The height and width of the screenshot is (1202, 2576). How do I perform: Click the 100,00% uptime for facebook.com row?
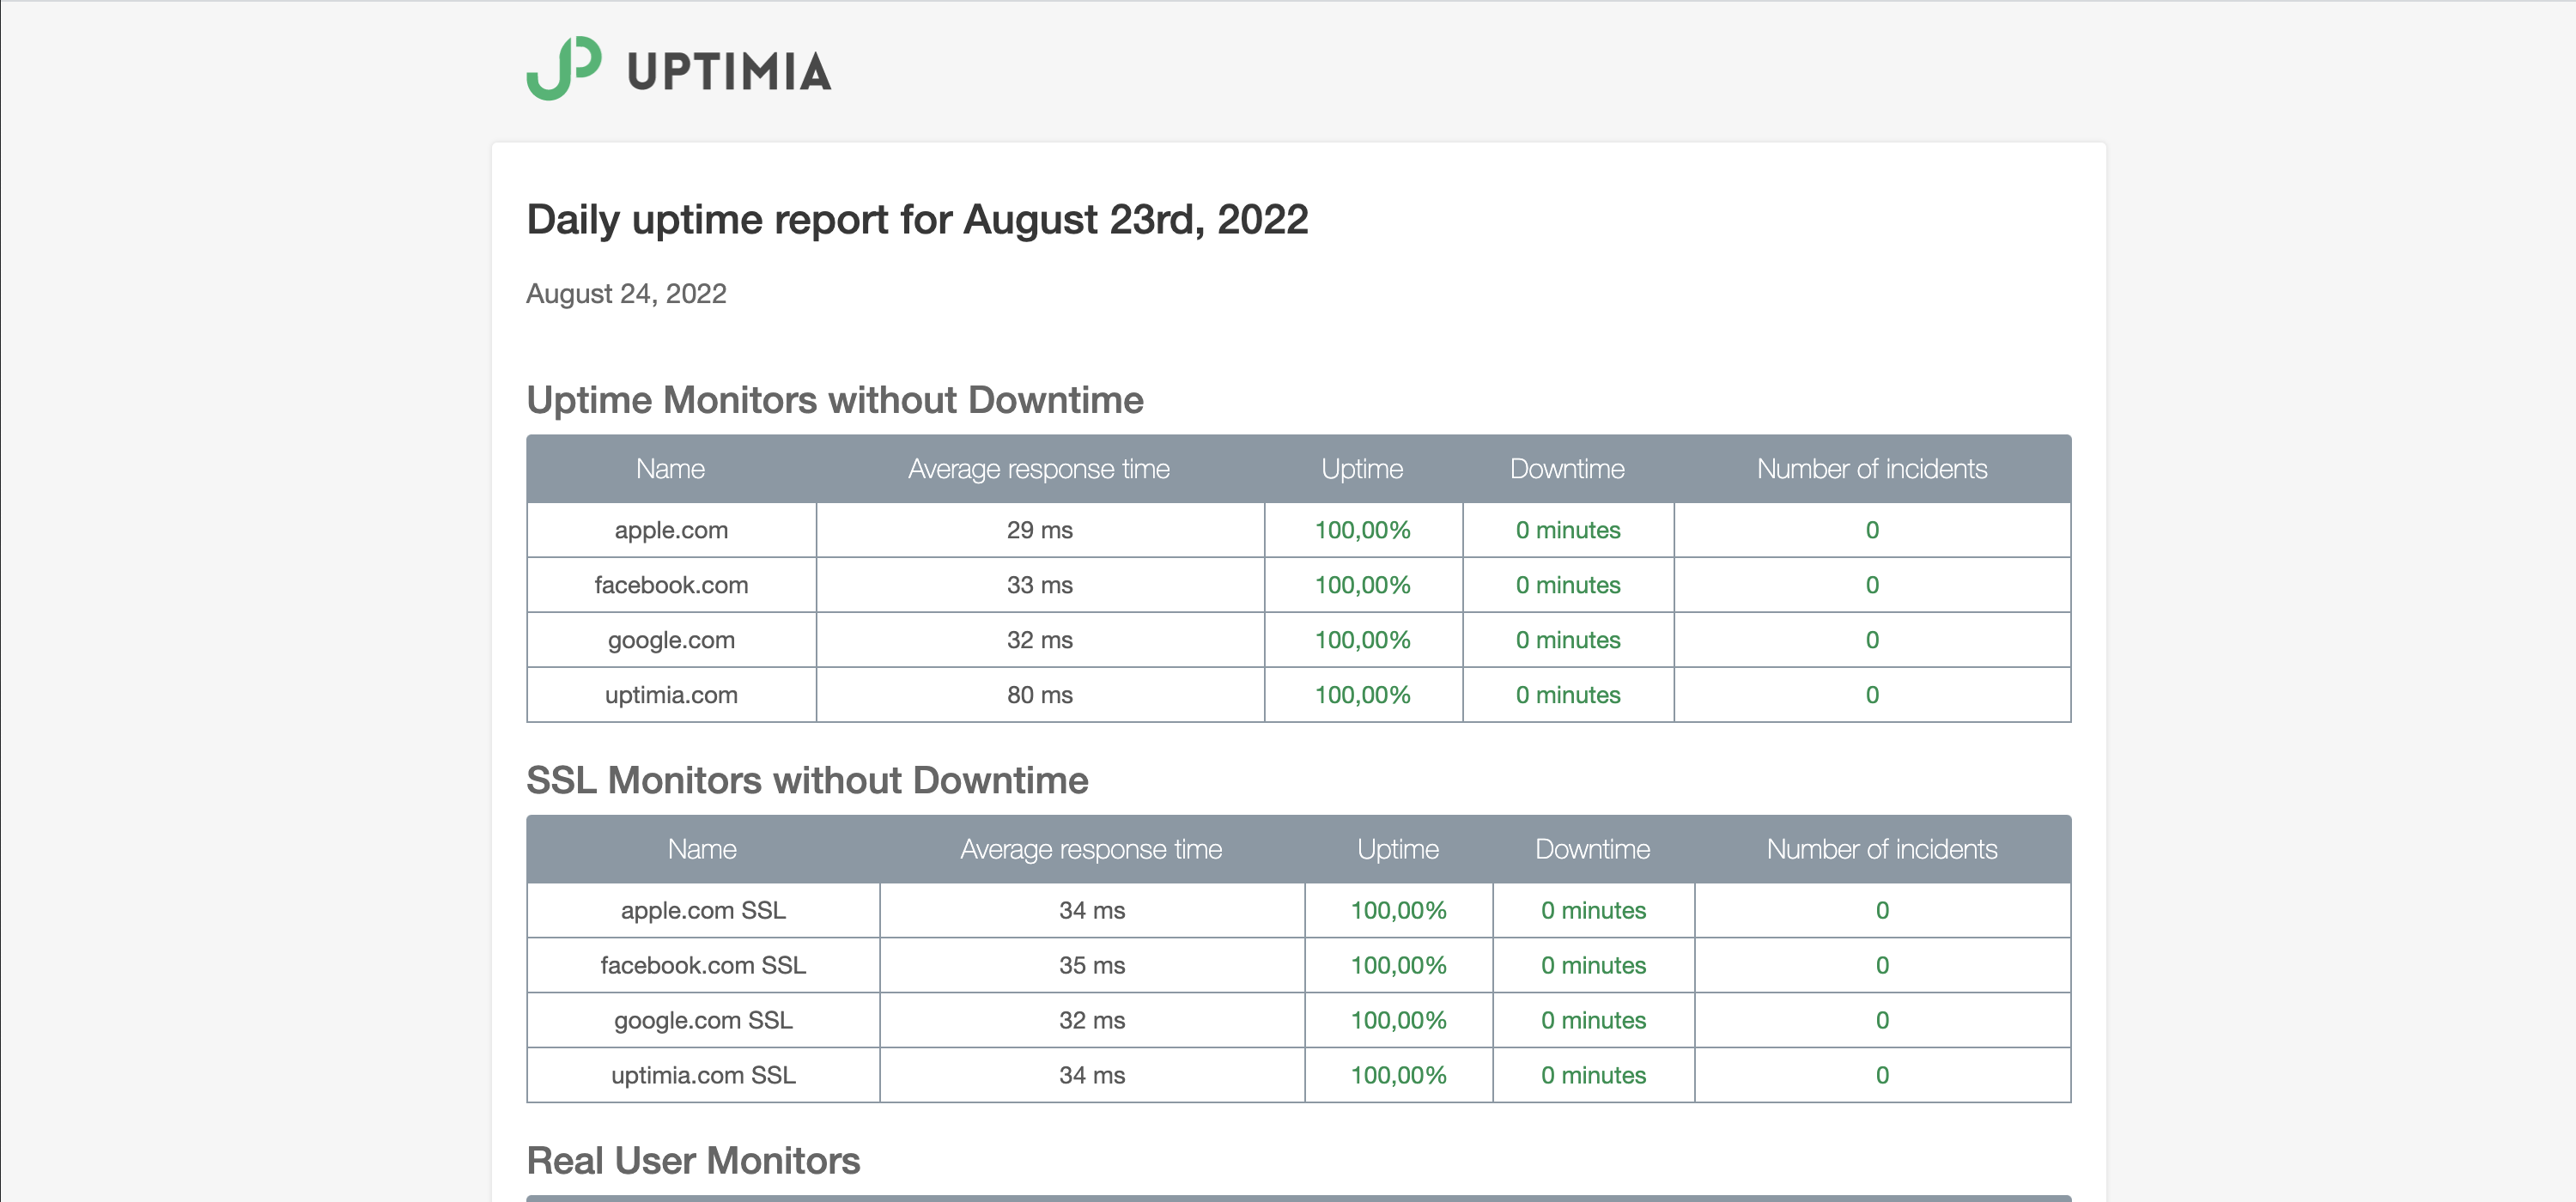[1362, 585]
